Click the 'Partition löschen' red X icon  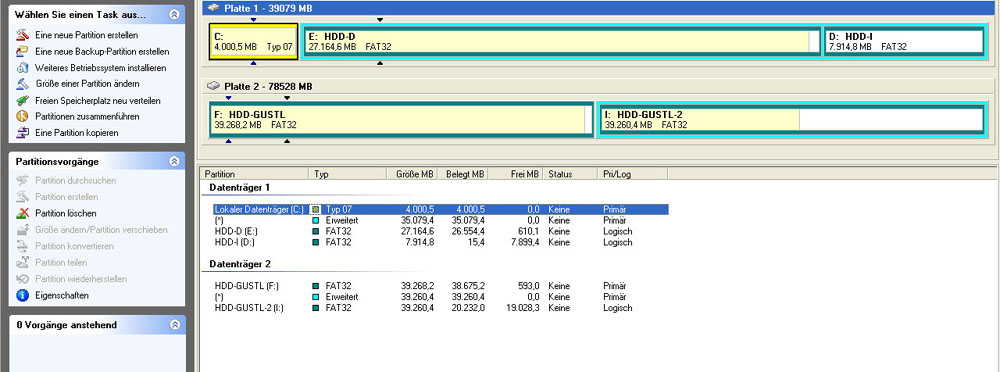(x=23, y=213)
